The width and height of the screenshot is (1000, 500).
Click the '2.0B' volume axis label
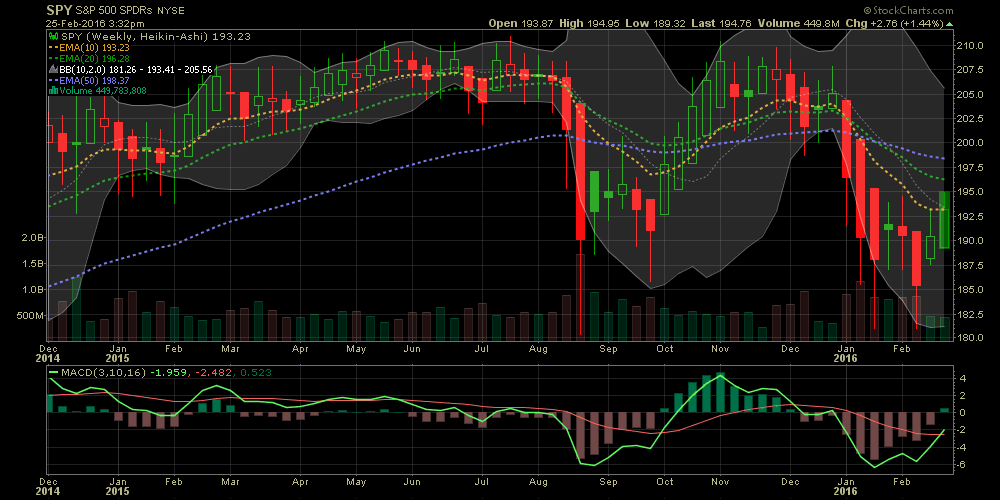click(33, 238)
